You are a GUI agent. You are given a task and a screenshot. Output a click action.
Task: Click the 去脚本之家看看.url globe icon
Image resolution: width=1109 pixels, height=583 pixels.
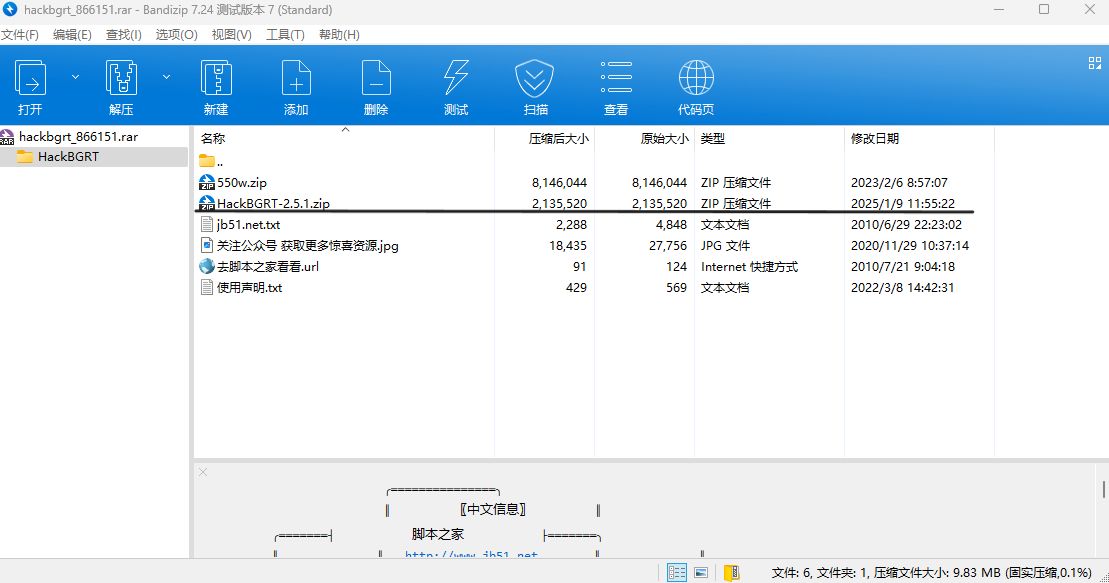(x=207, y=266)
